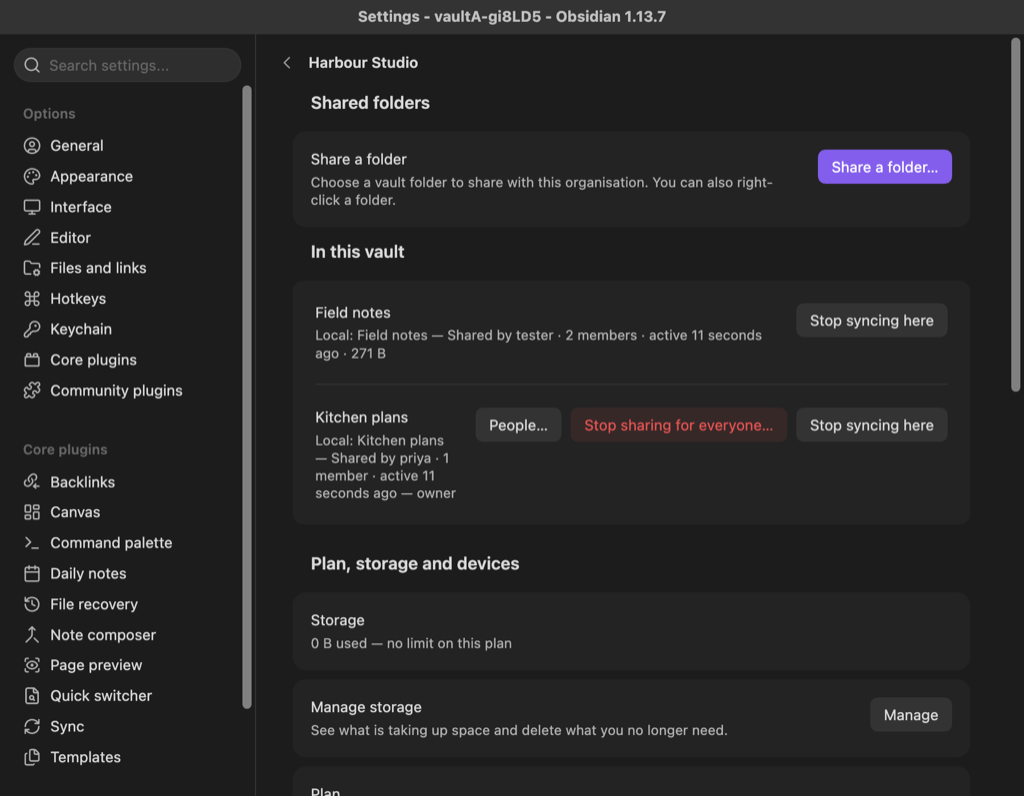Click the Sync circular arrows icon
This screenshot has height=796, width=1024.
pos(32,726)
